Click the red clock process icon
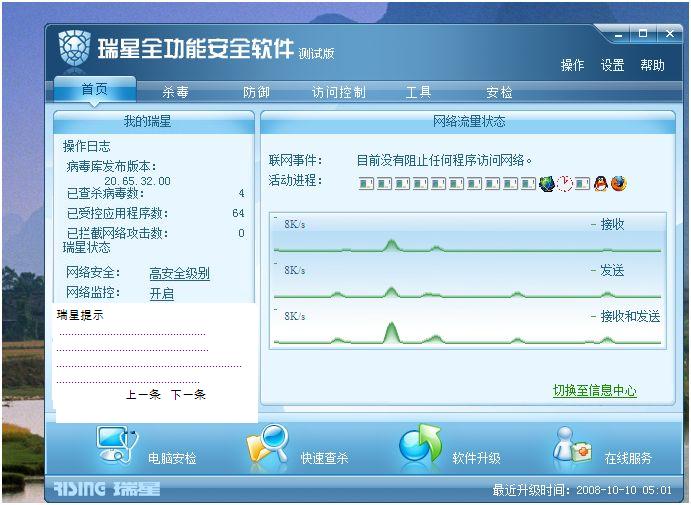 point(565,183)
